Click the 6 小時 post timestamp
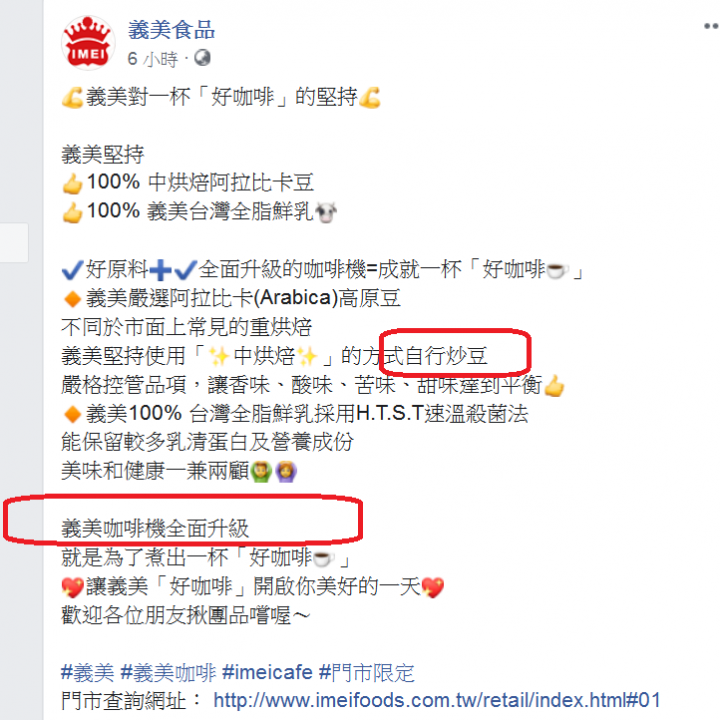This screenshot has height=720, width=720. (152, 59)
